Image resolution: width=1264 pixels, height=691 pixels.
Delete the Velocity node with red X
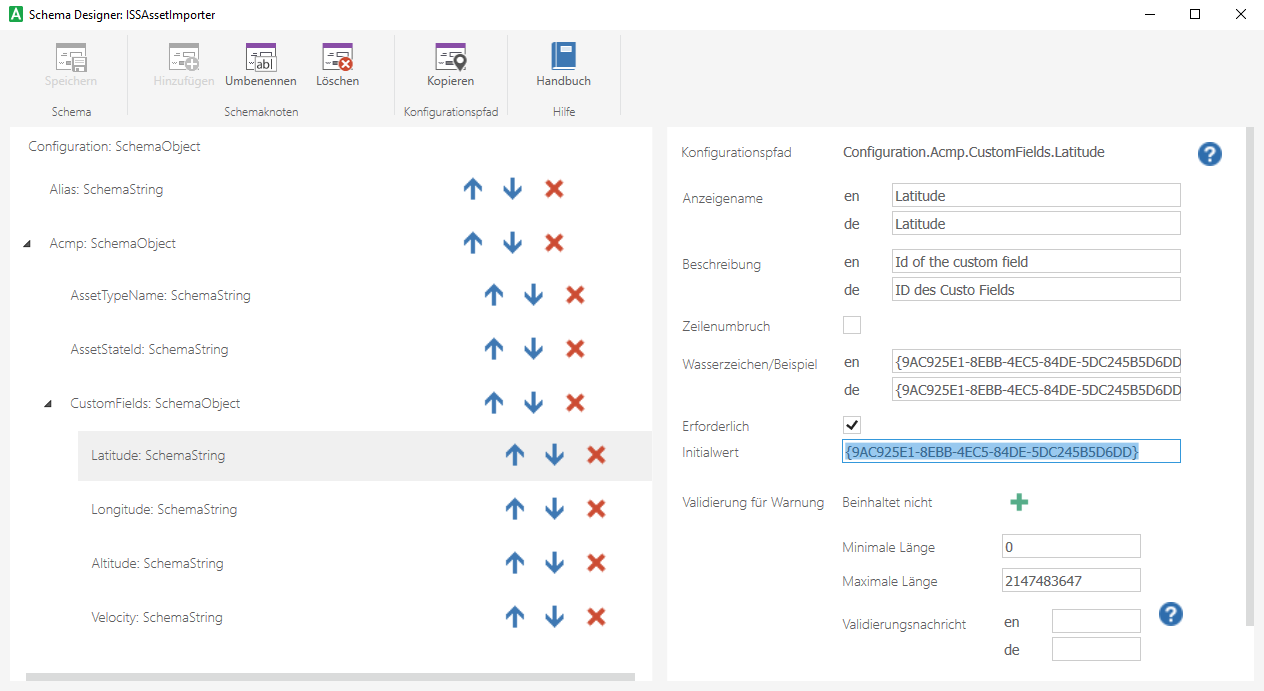click(x=596, y=617)
